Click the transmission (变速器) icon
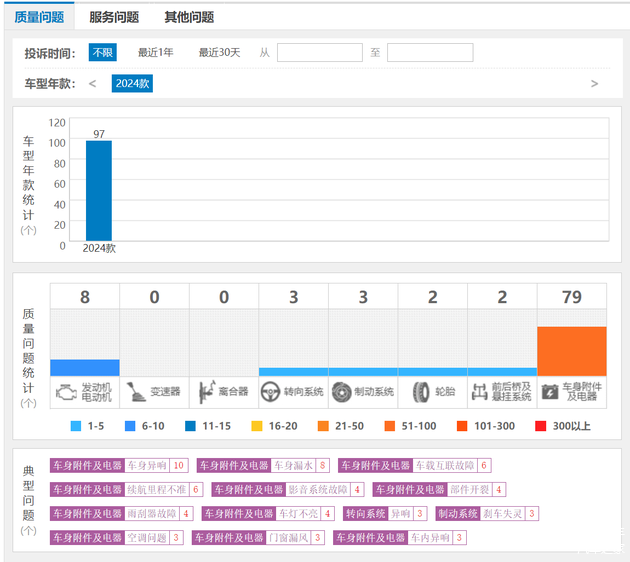This screenshot has width=630, height=562. coord(137,391)
